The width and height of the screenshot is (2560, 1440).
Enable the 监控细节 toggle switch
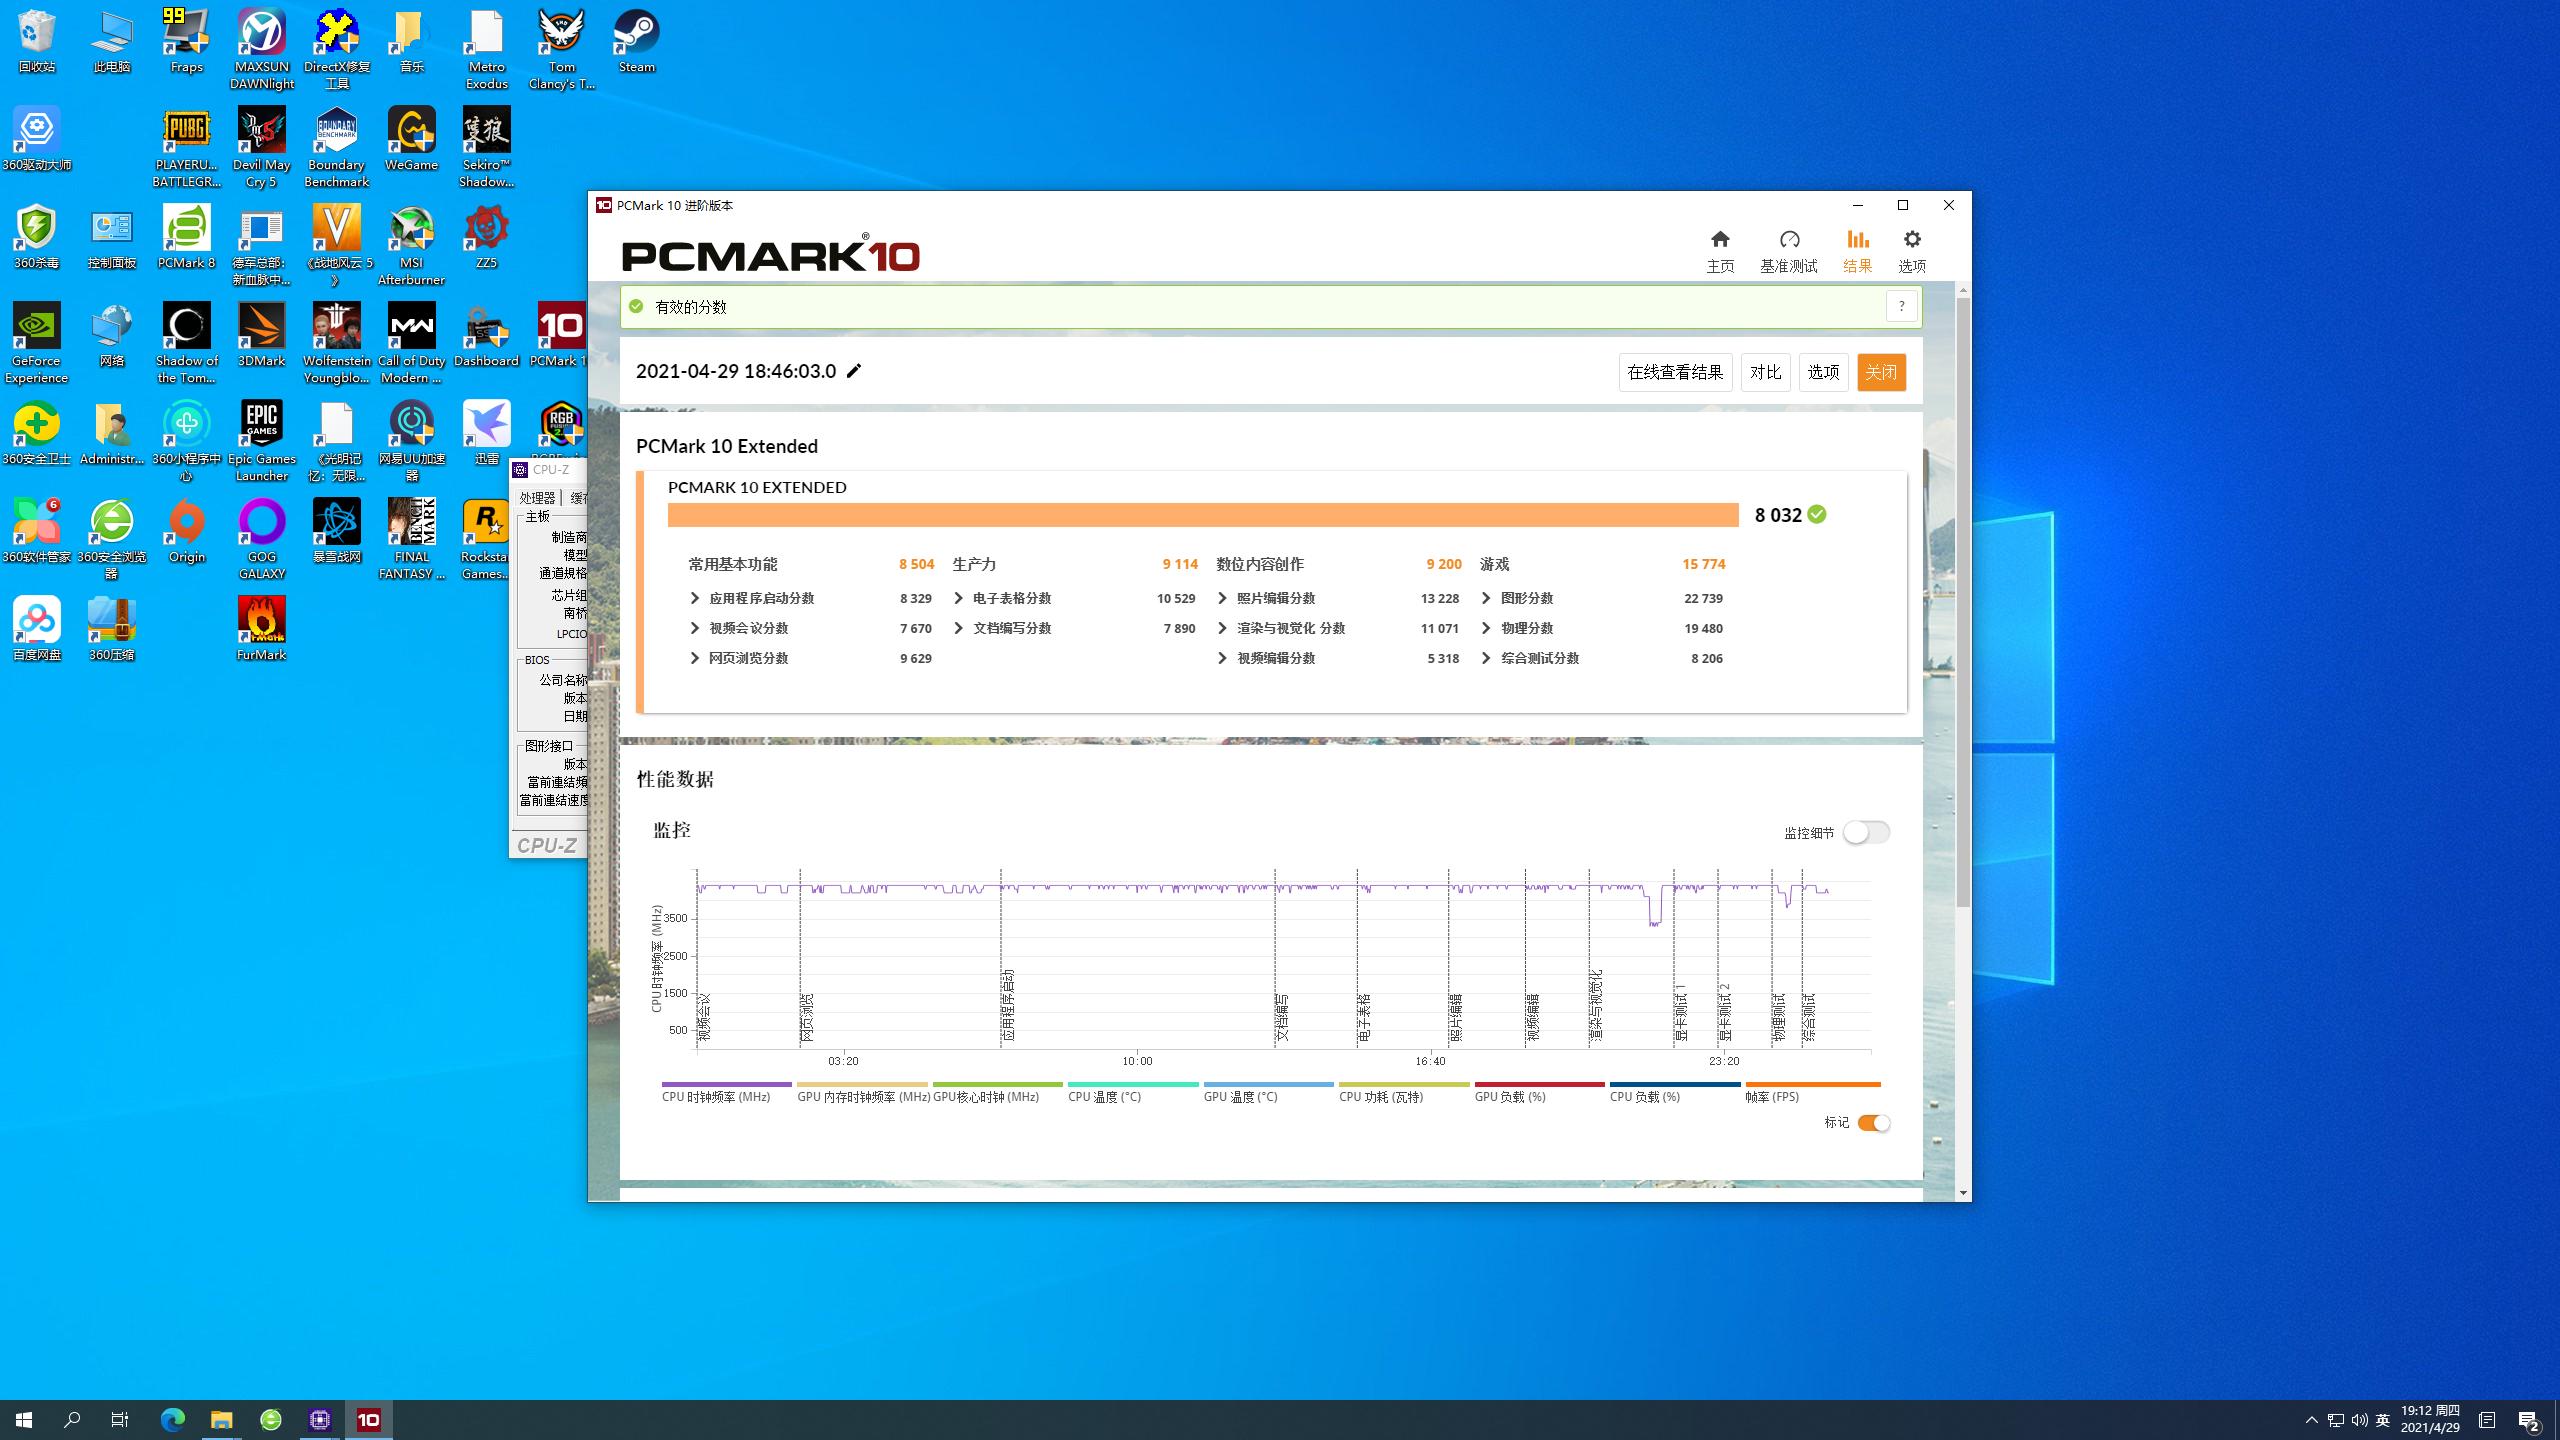pyautogui.click(x=1865, y=832)
